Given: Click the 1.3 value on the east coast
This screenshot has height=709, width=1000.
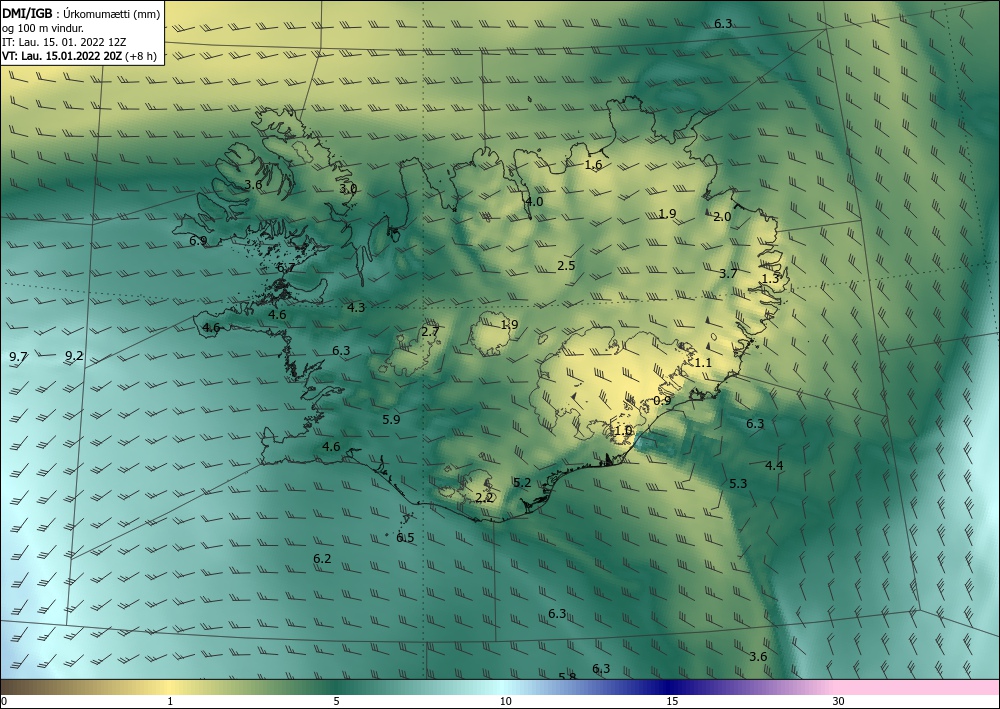Looking at the screenshot, I should click(771, 278).
